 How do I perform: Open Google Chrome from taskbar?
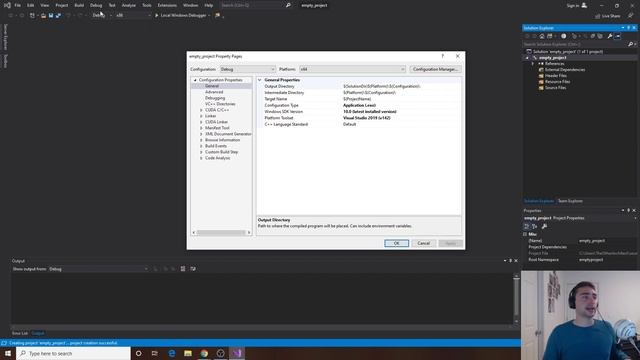pyautogui.click(x=204, y=353)
